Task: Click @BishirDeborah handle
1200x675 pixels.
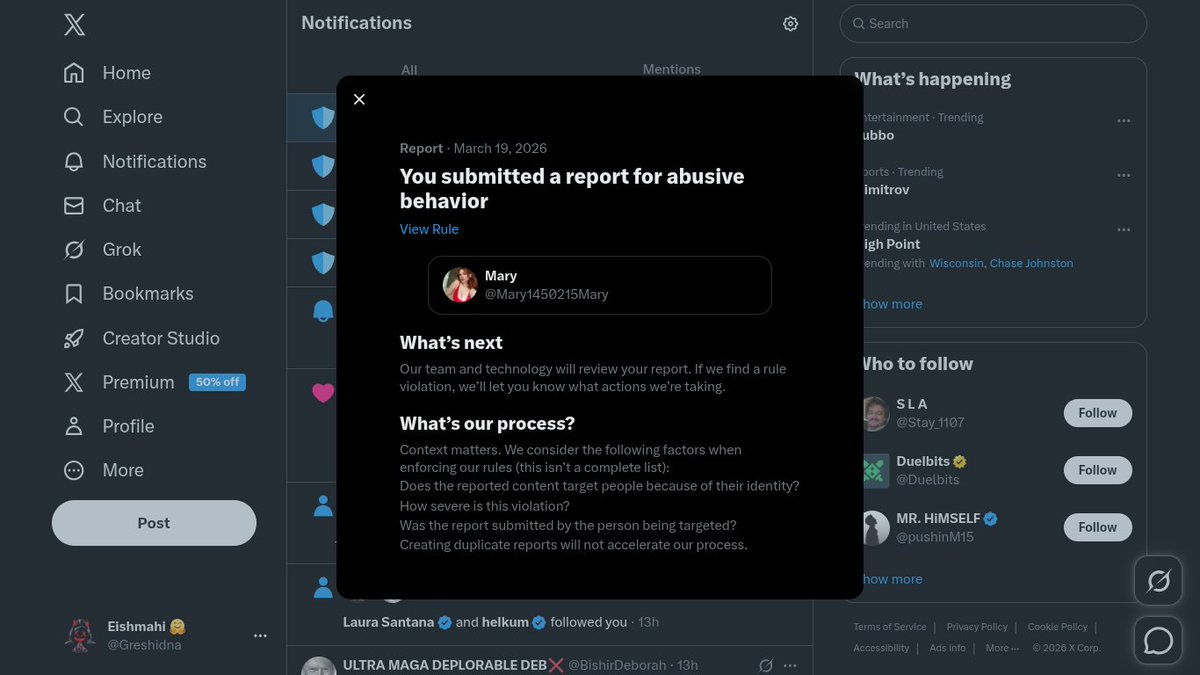Action: click(x=617, y=665)
